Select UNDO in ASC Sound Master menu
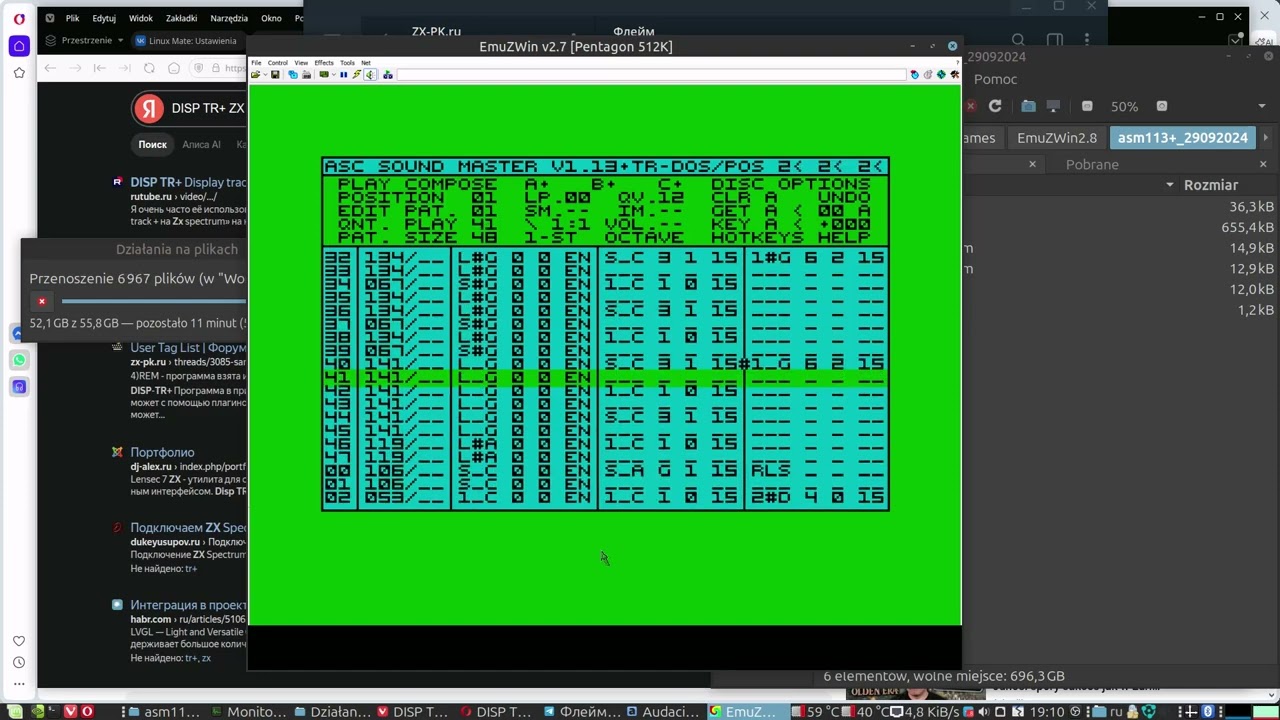The width and height of the screenshot is (1280, 720). click(x=844, y=198)
